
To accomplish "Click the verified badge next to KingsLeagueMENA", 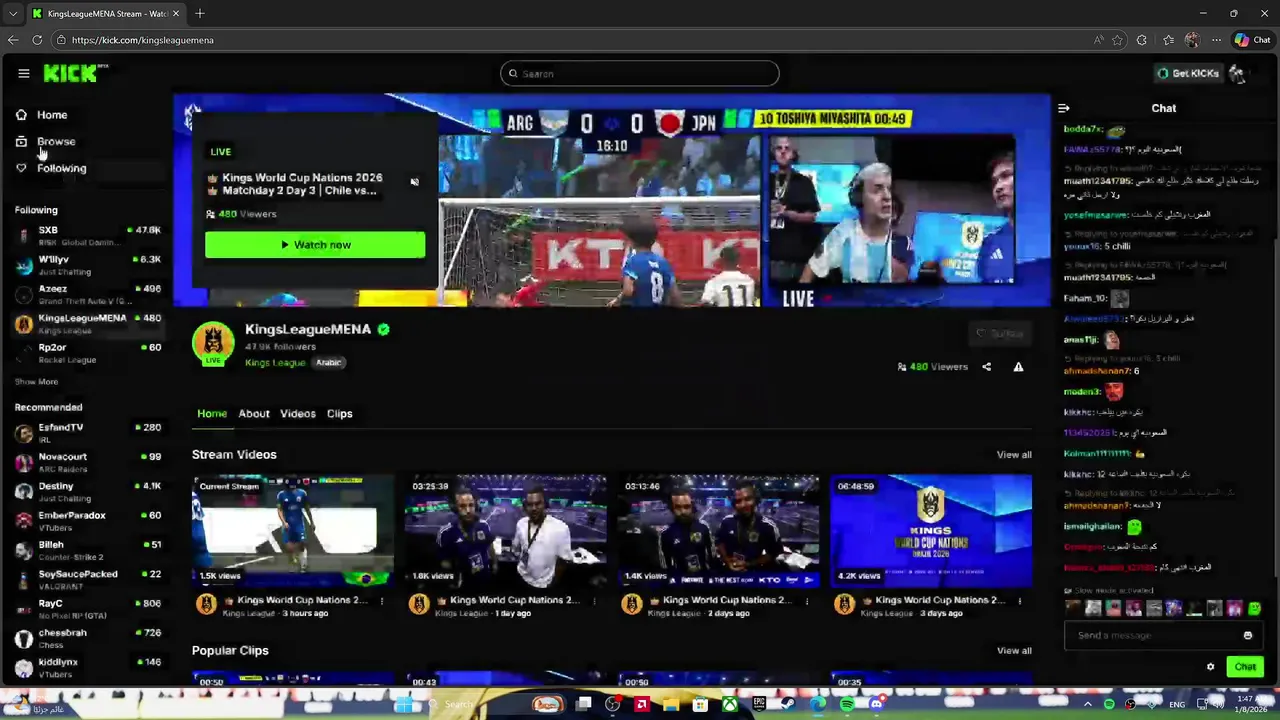I will (x=383, y=329).
